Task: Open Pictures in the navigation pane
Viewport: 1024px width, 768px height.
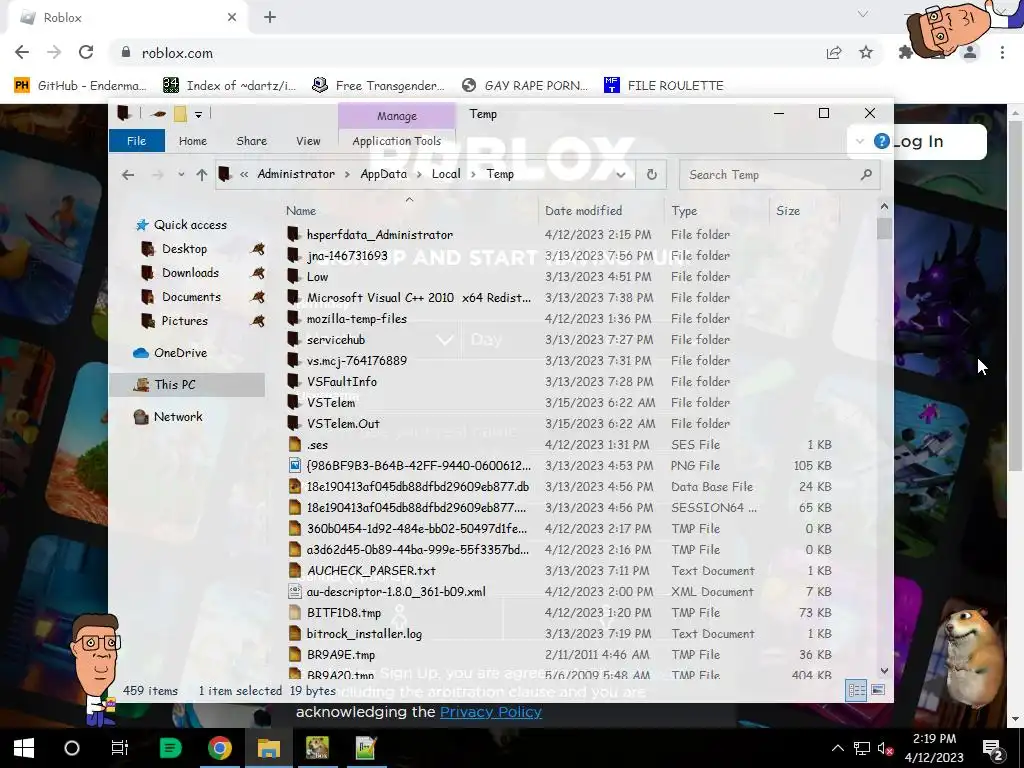Action: [x=184, y=321]
